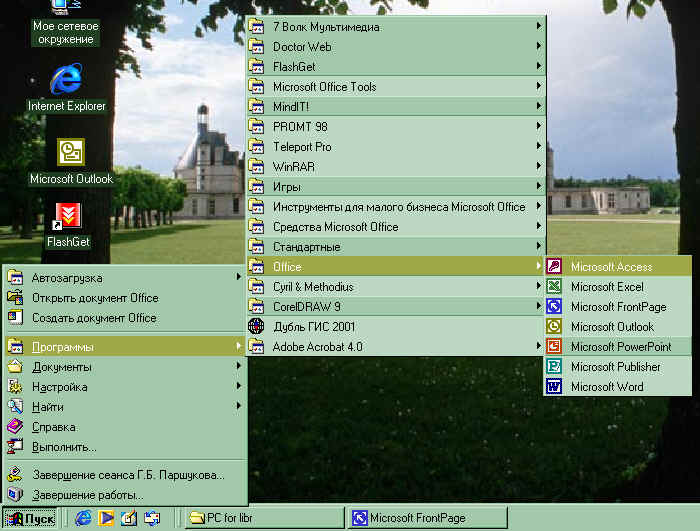This screenshot has height=531, width=700.
Task: Click the Настройка settings icon
Action: coord(15,387)
